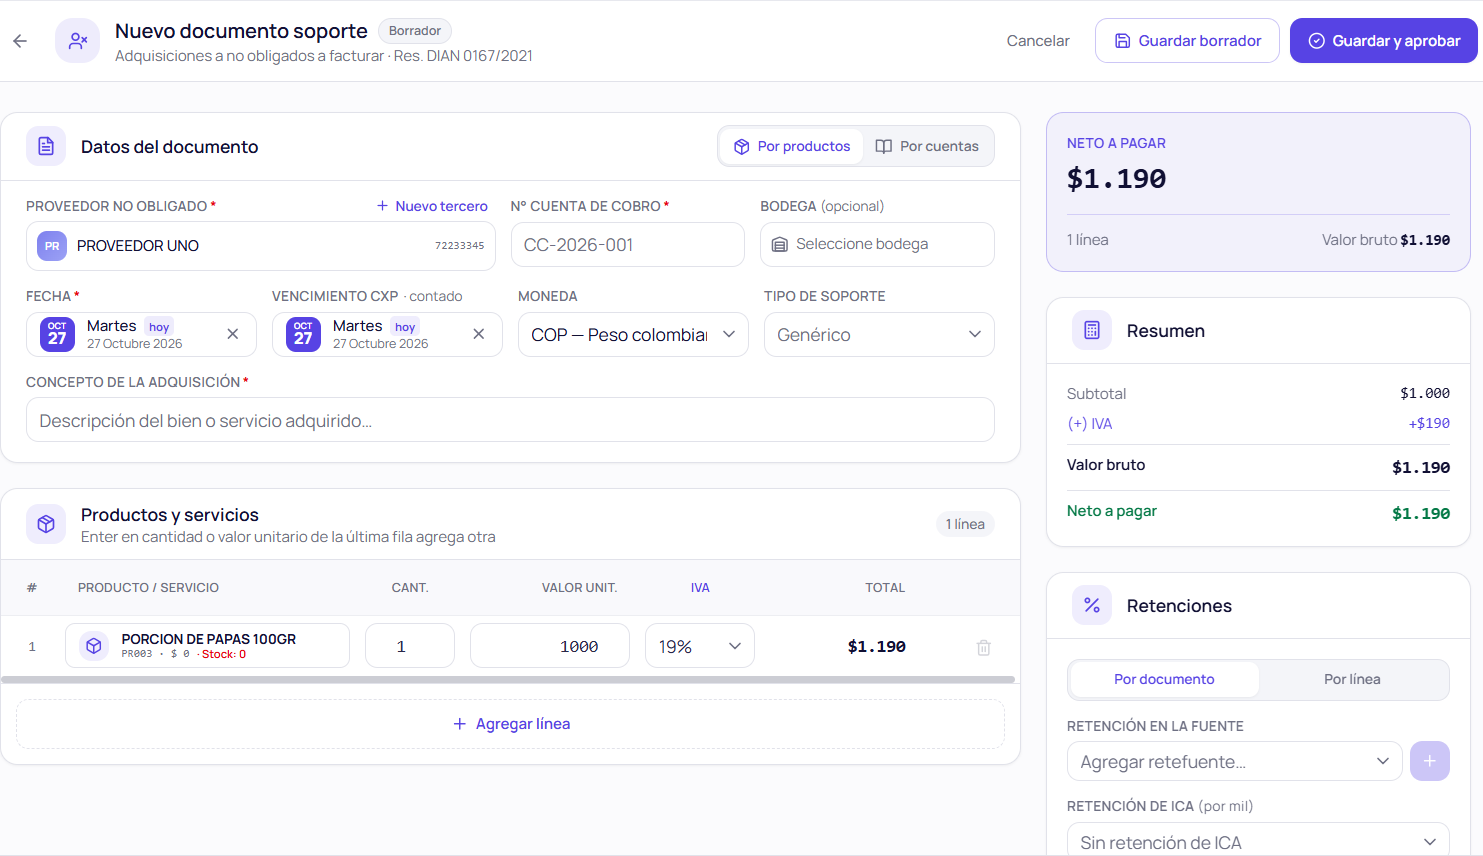The height and width of the screenshot is (856, 1483).
Task: Click the valor unitario field showing 1000
Action: 550,646
